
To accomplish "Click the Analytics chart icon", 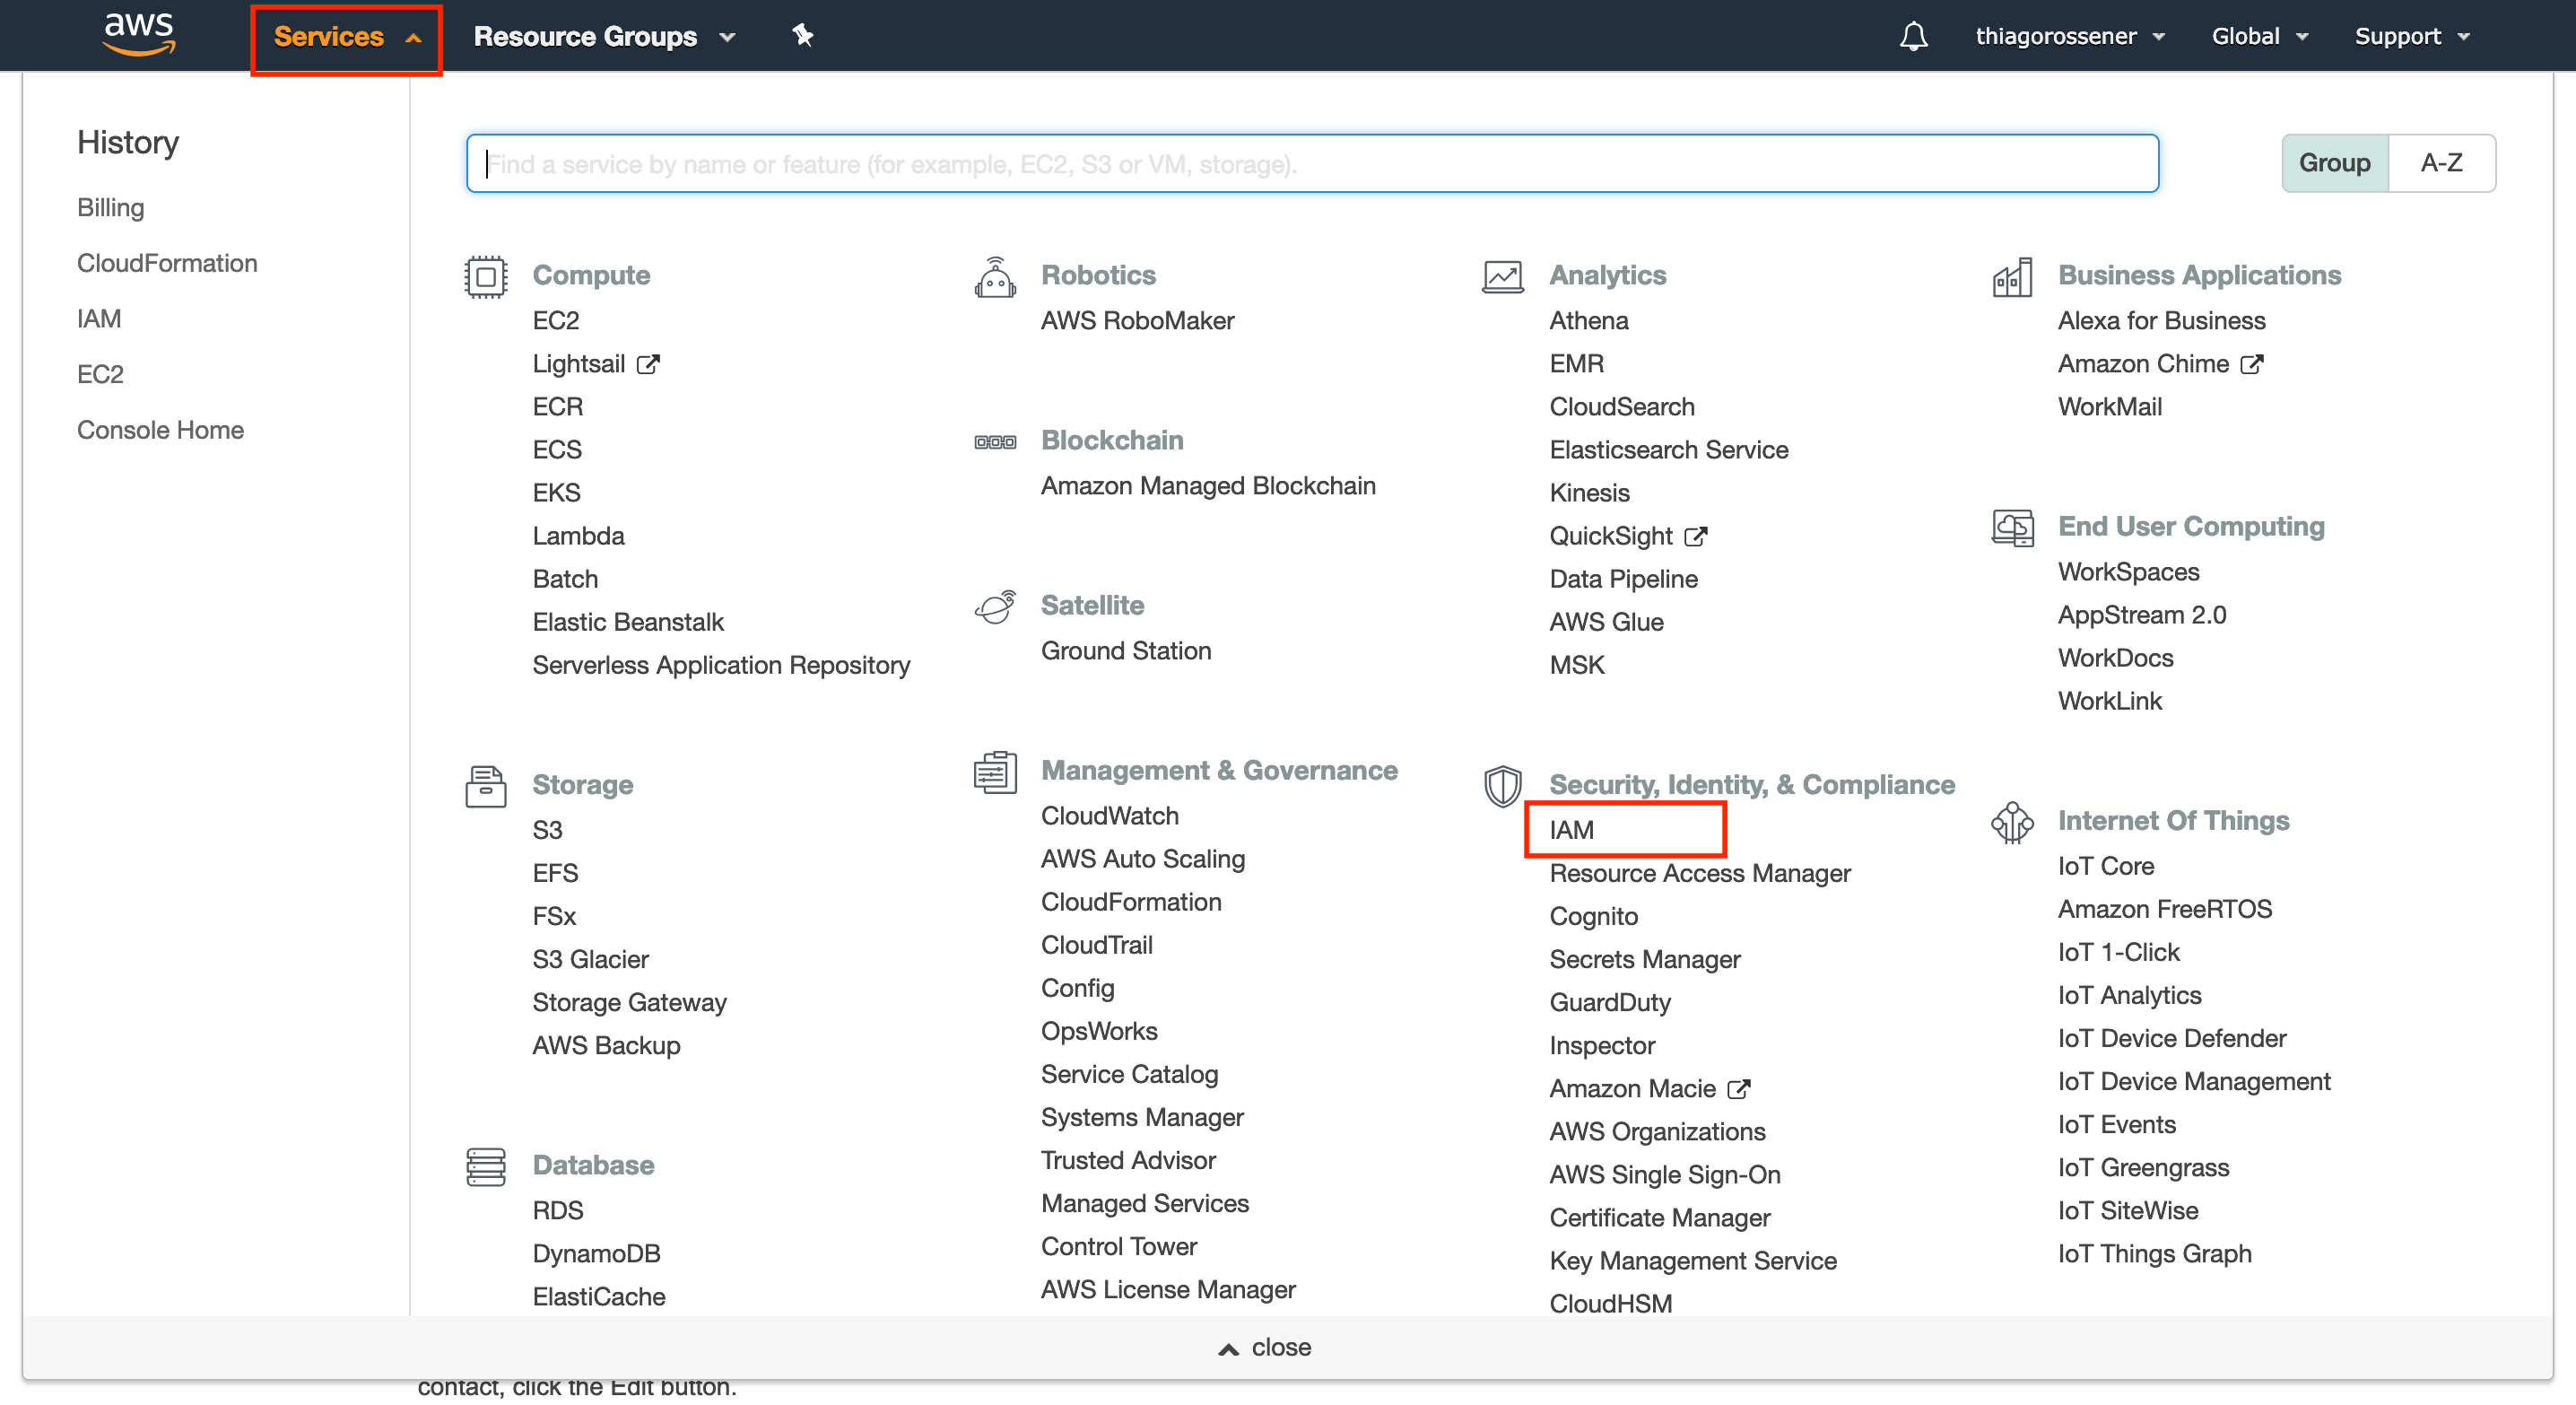I will point(1503,277).
